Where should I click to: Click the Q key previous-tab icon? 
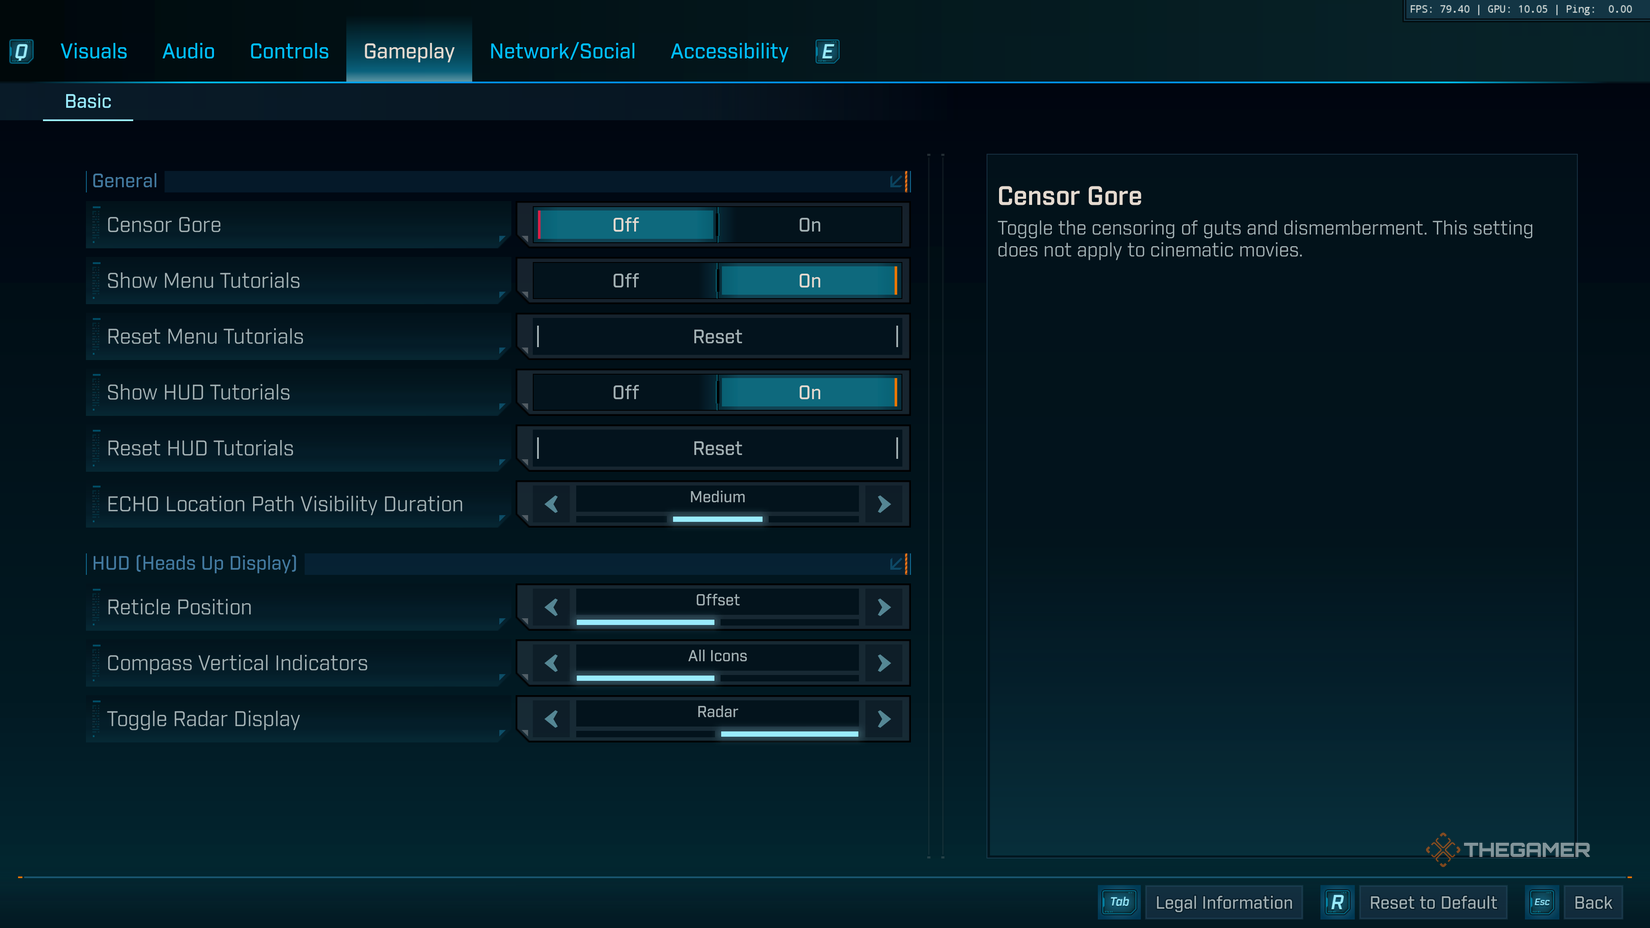click(21, 51)
